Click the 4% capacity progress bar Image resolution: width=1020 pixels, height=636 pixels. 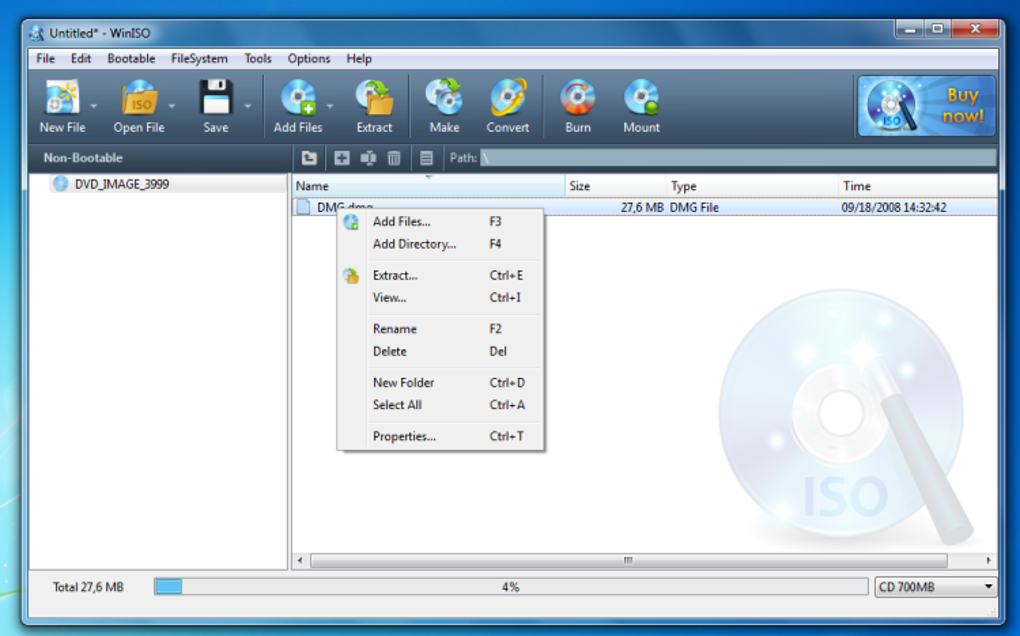[x=511, y=587]
